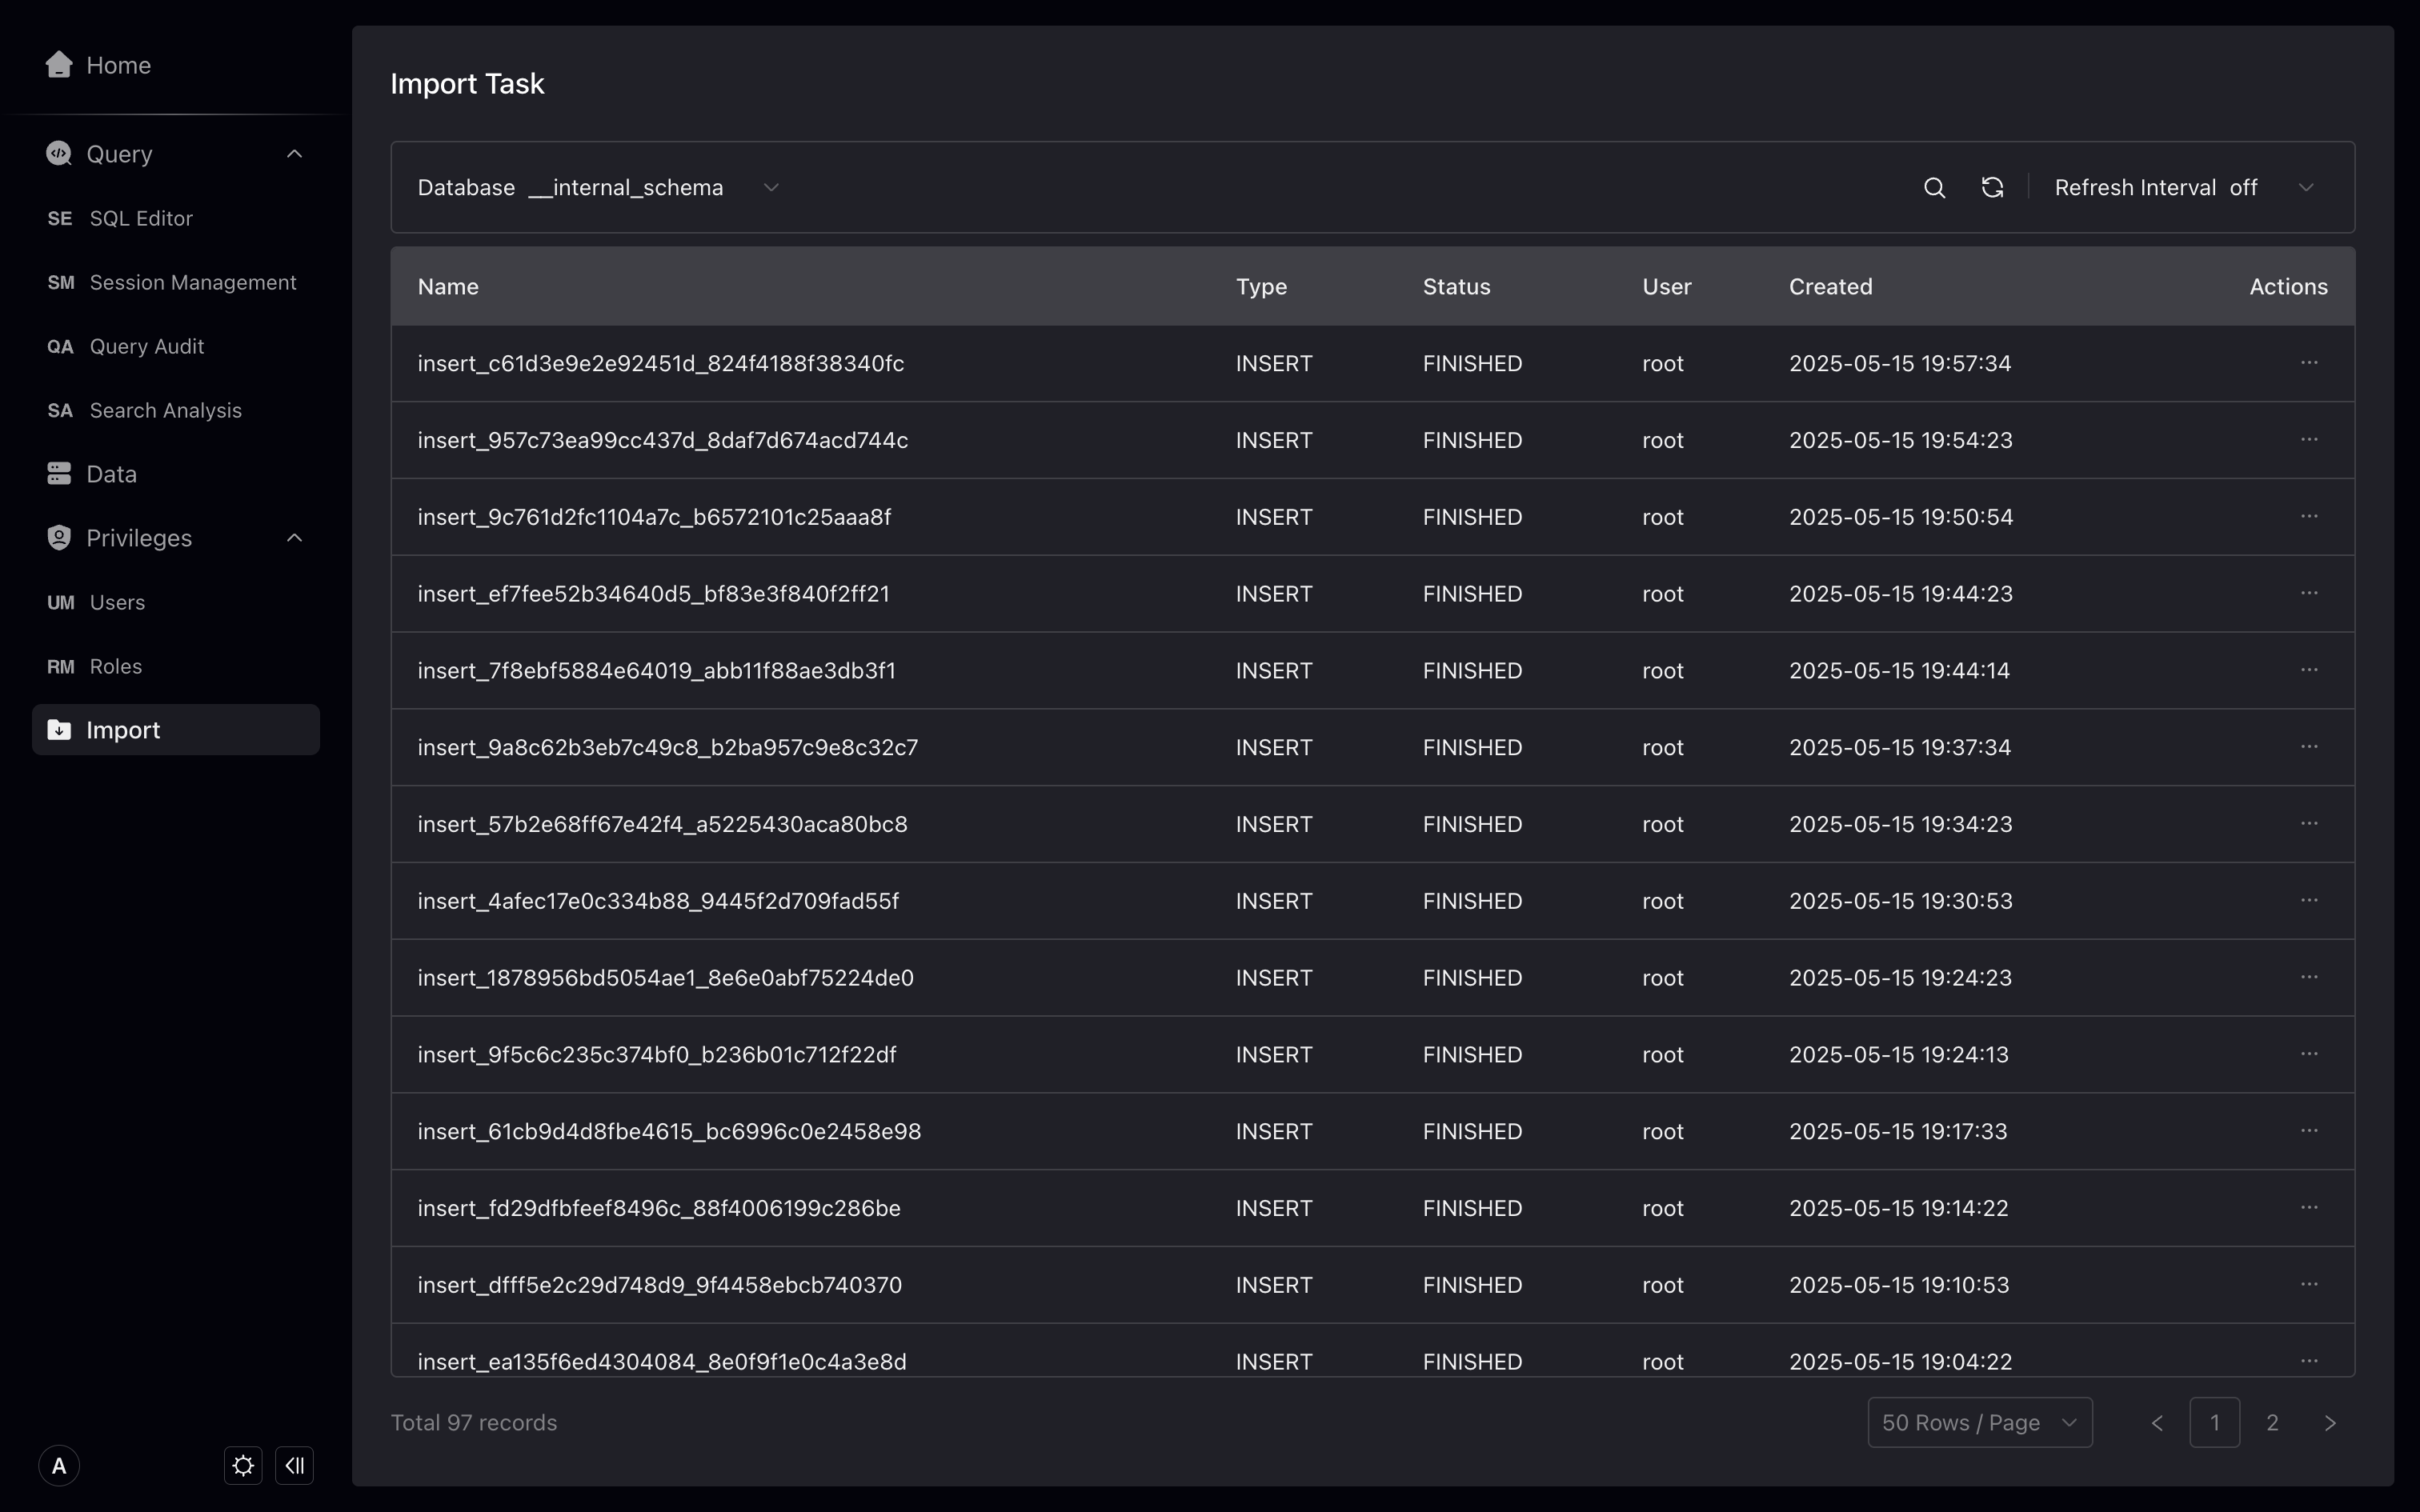Image resolution: width=2420 pixels, height=1512 pixels.
Task: Open actions menu for insert_57b2e68ff67e42f4 row
Action: coord(2309,824)
